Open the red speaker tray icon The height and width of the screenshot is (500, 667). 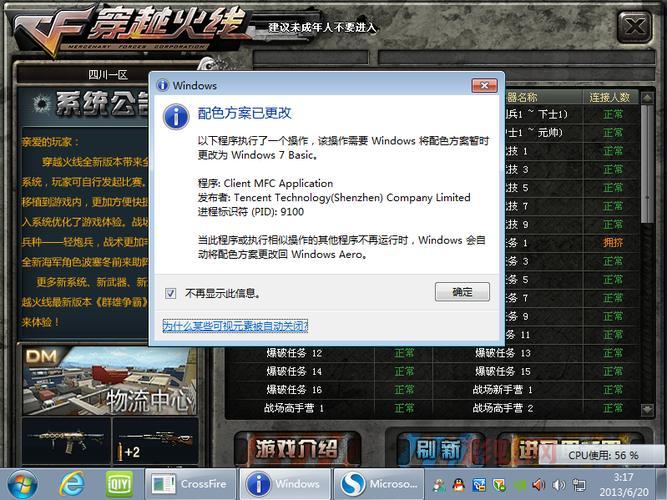coord(539,485)
